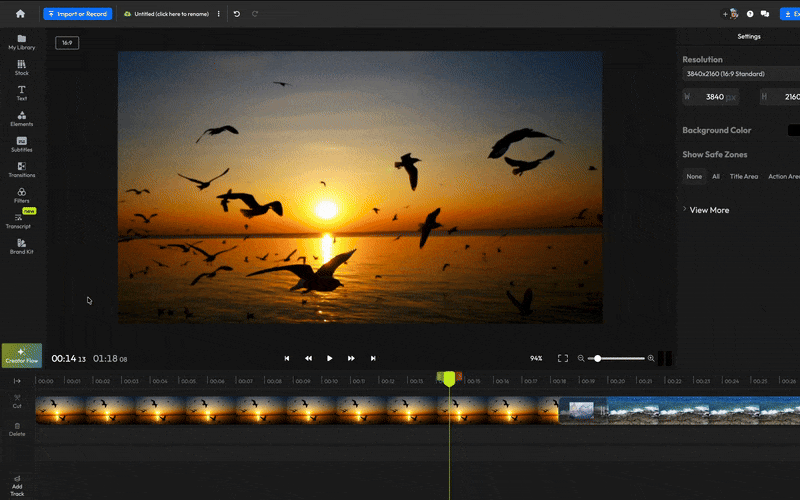800x500 pixels.
Task: Click the Creator Flow button
Action: coord(21,355)
